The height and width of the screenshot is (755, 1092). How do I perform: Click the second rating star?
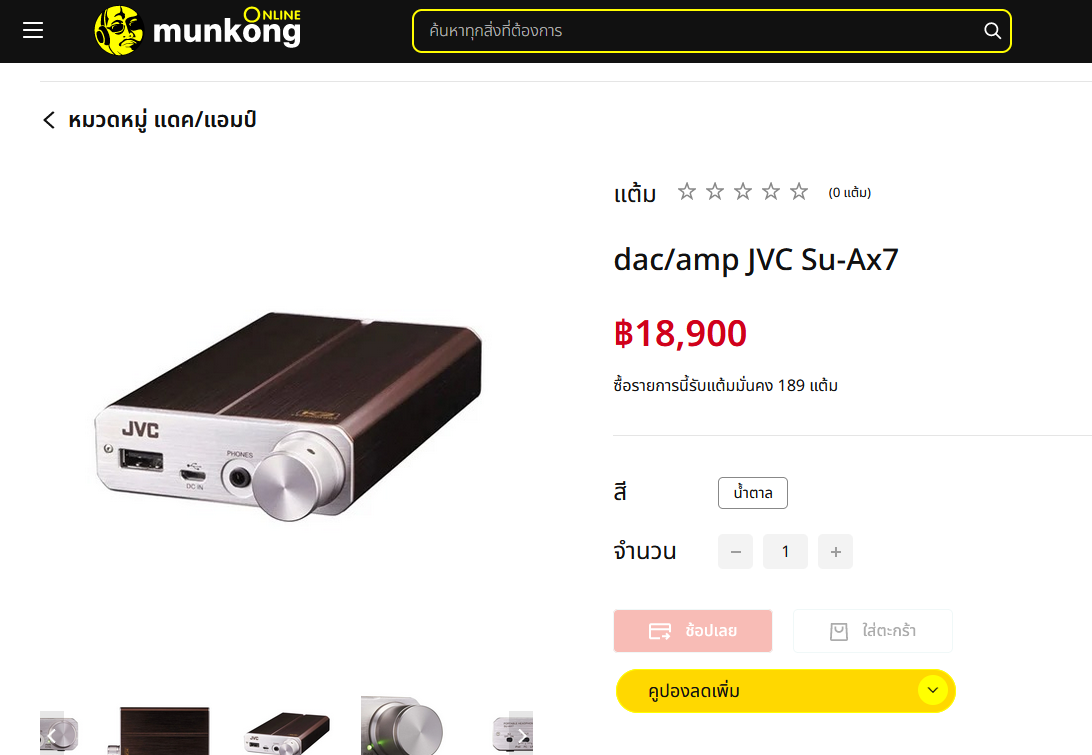[715, 192]
